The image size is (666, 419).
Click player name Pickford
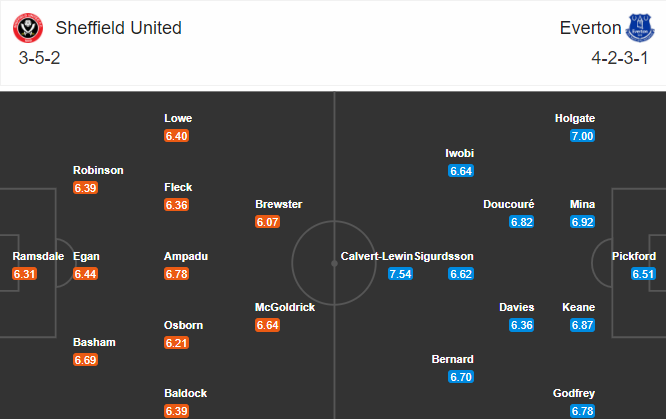click(634, 256)
